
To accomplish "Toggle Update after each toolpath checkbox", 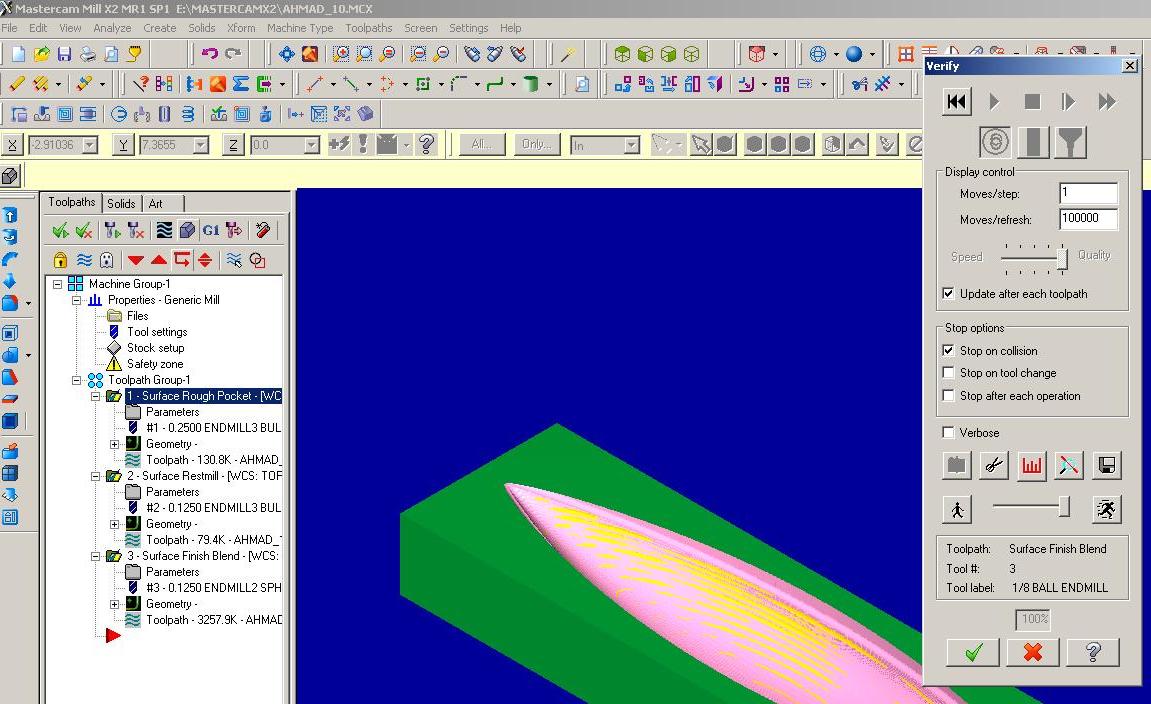I will coord(948,293).
